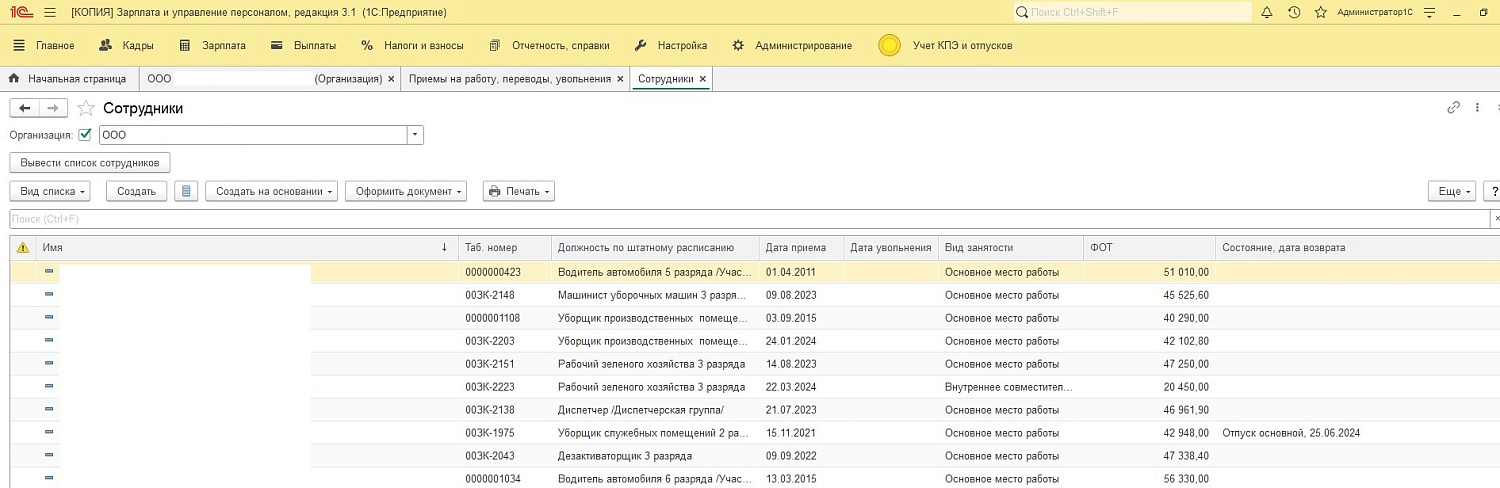
Task: Switch to Приемы на работу, переводы, увольнения tab
Action: point(510,79)
